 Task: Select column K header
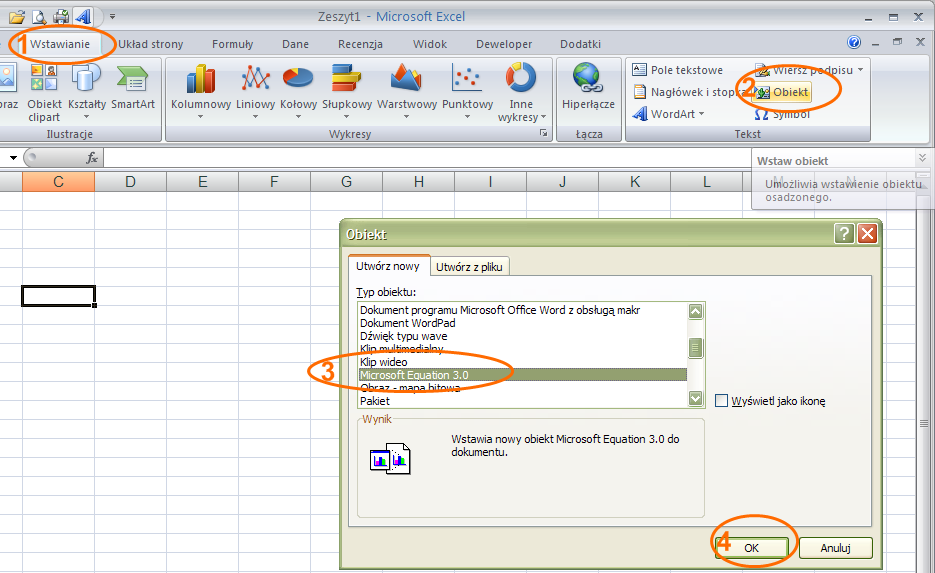634,182
